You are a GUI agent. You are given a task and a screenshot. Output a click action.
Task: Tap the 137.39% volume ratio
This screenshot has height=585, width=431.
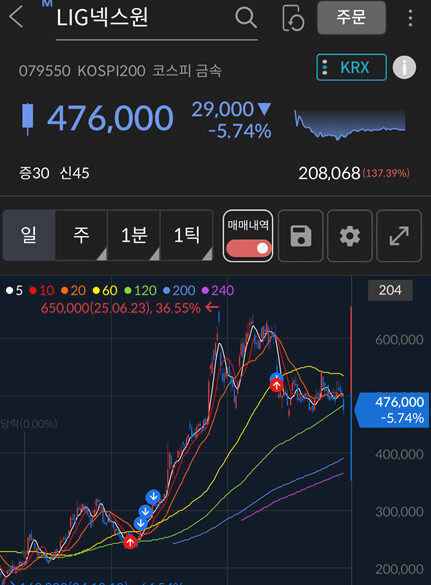[x=386, y=173]
